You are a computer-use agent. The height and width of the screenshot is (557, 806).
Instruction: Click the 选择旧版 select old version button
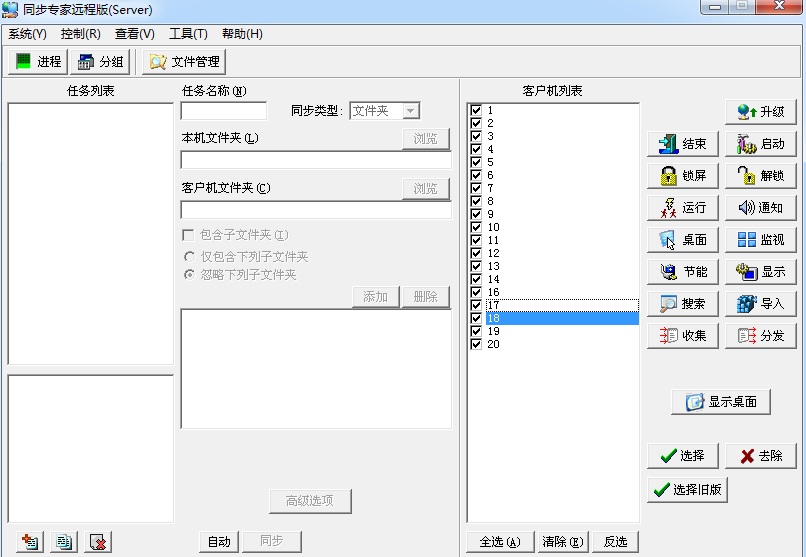coord(687,490)
